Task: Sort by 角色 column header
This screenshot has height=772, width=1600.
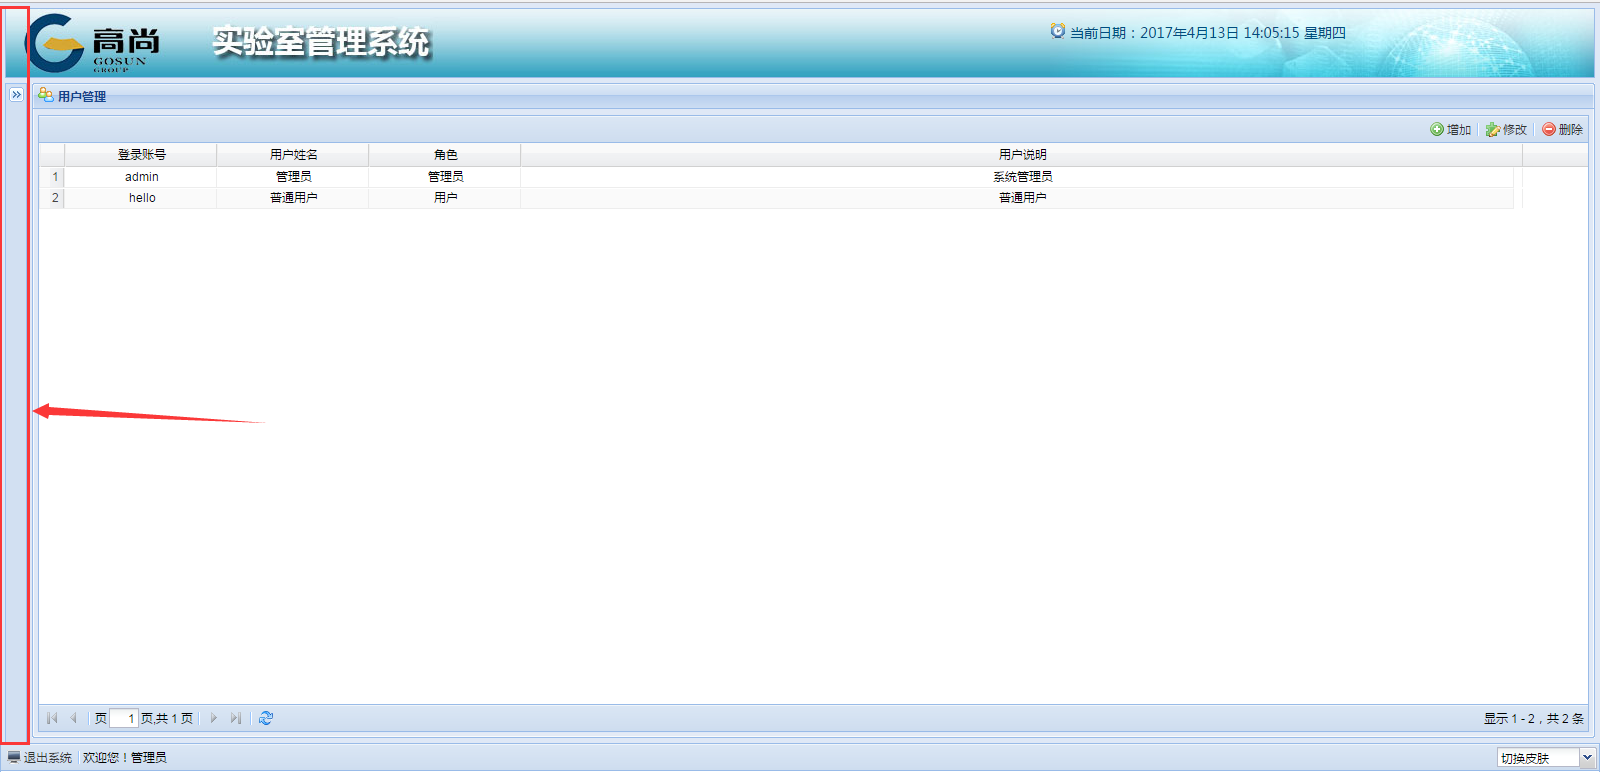Action: click(445, 155)
